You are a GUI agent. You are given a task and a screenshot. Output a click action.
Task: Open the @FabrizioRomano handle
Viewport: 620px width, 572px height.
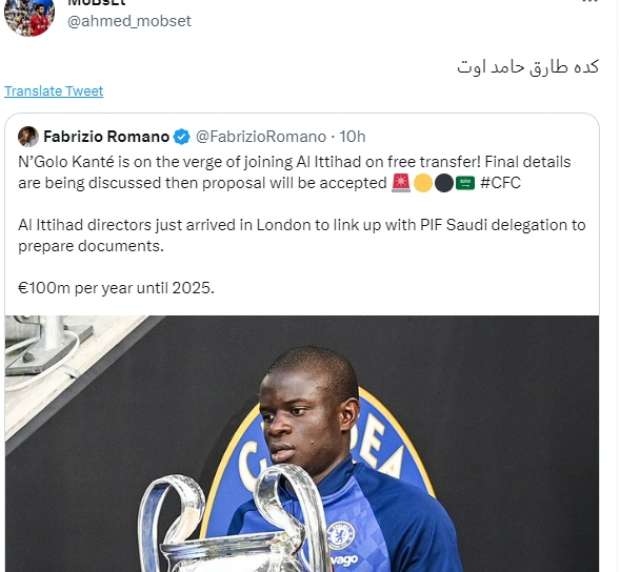261,137
